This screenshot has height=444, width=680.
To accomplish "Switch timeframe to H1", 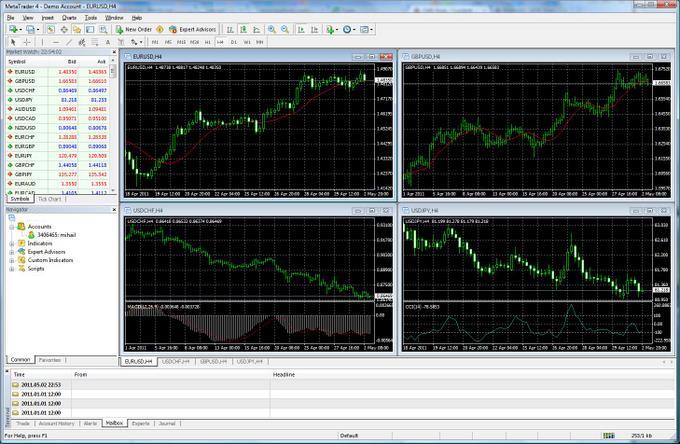I will 208,42.
